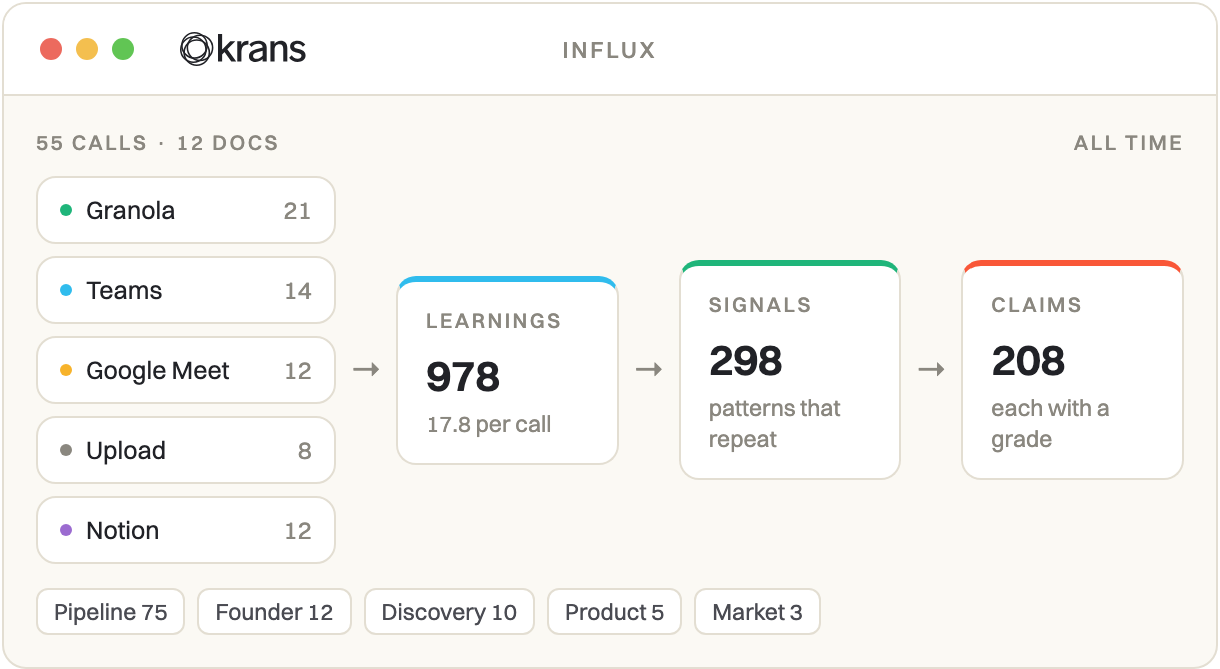
Task: Open the Learnings card showing 978
Action: [507, 370]
